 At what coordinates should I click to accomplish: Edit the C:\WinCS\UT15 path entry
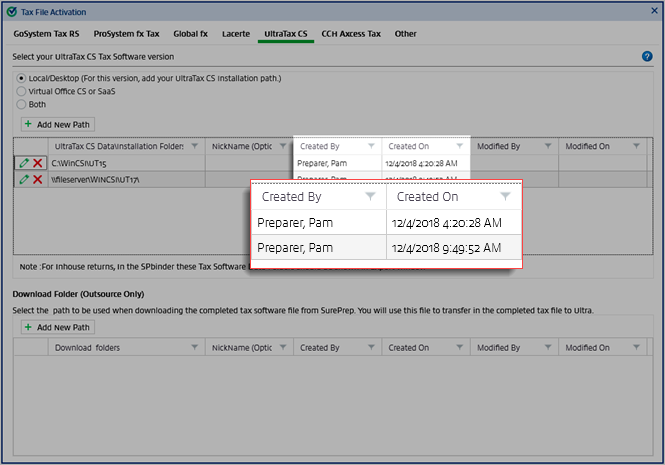[24, 163]
